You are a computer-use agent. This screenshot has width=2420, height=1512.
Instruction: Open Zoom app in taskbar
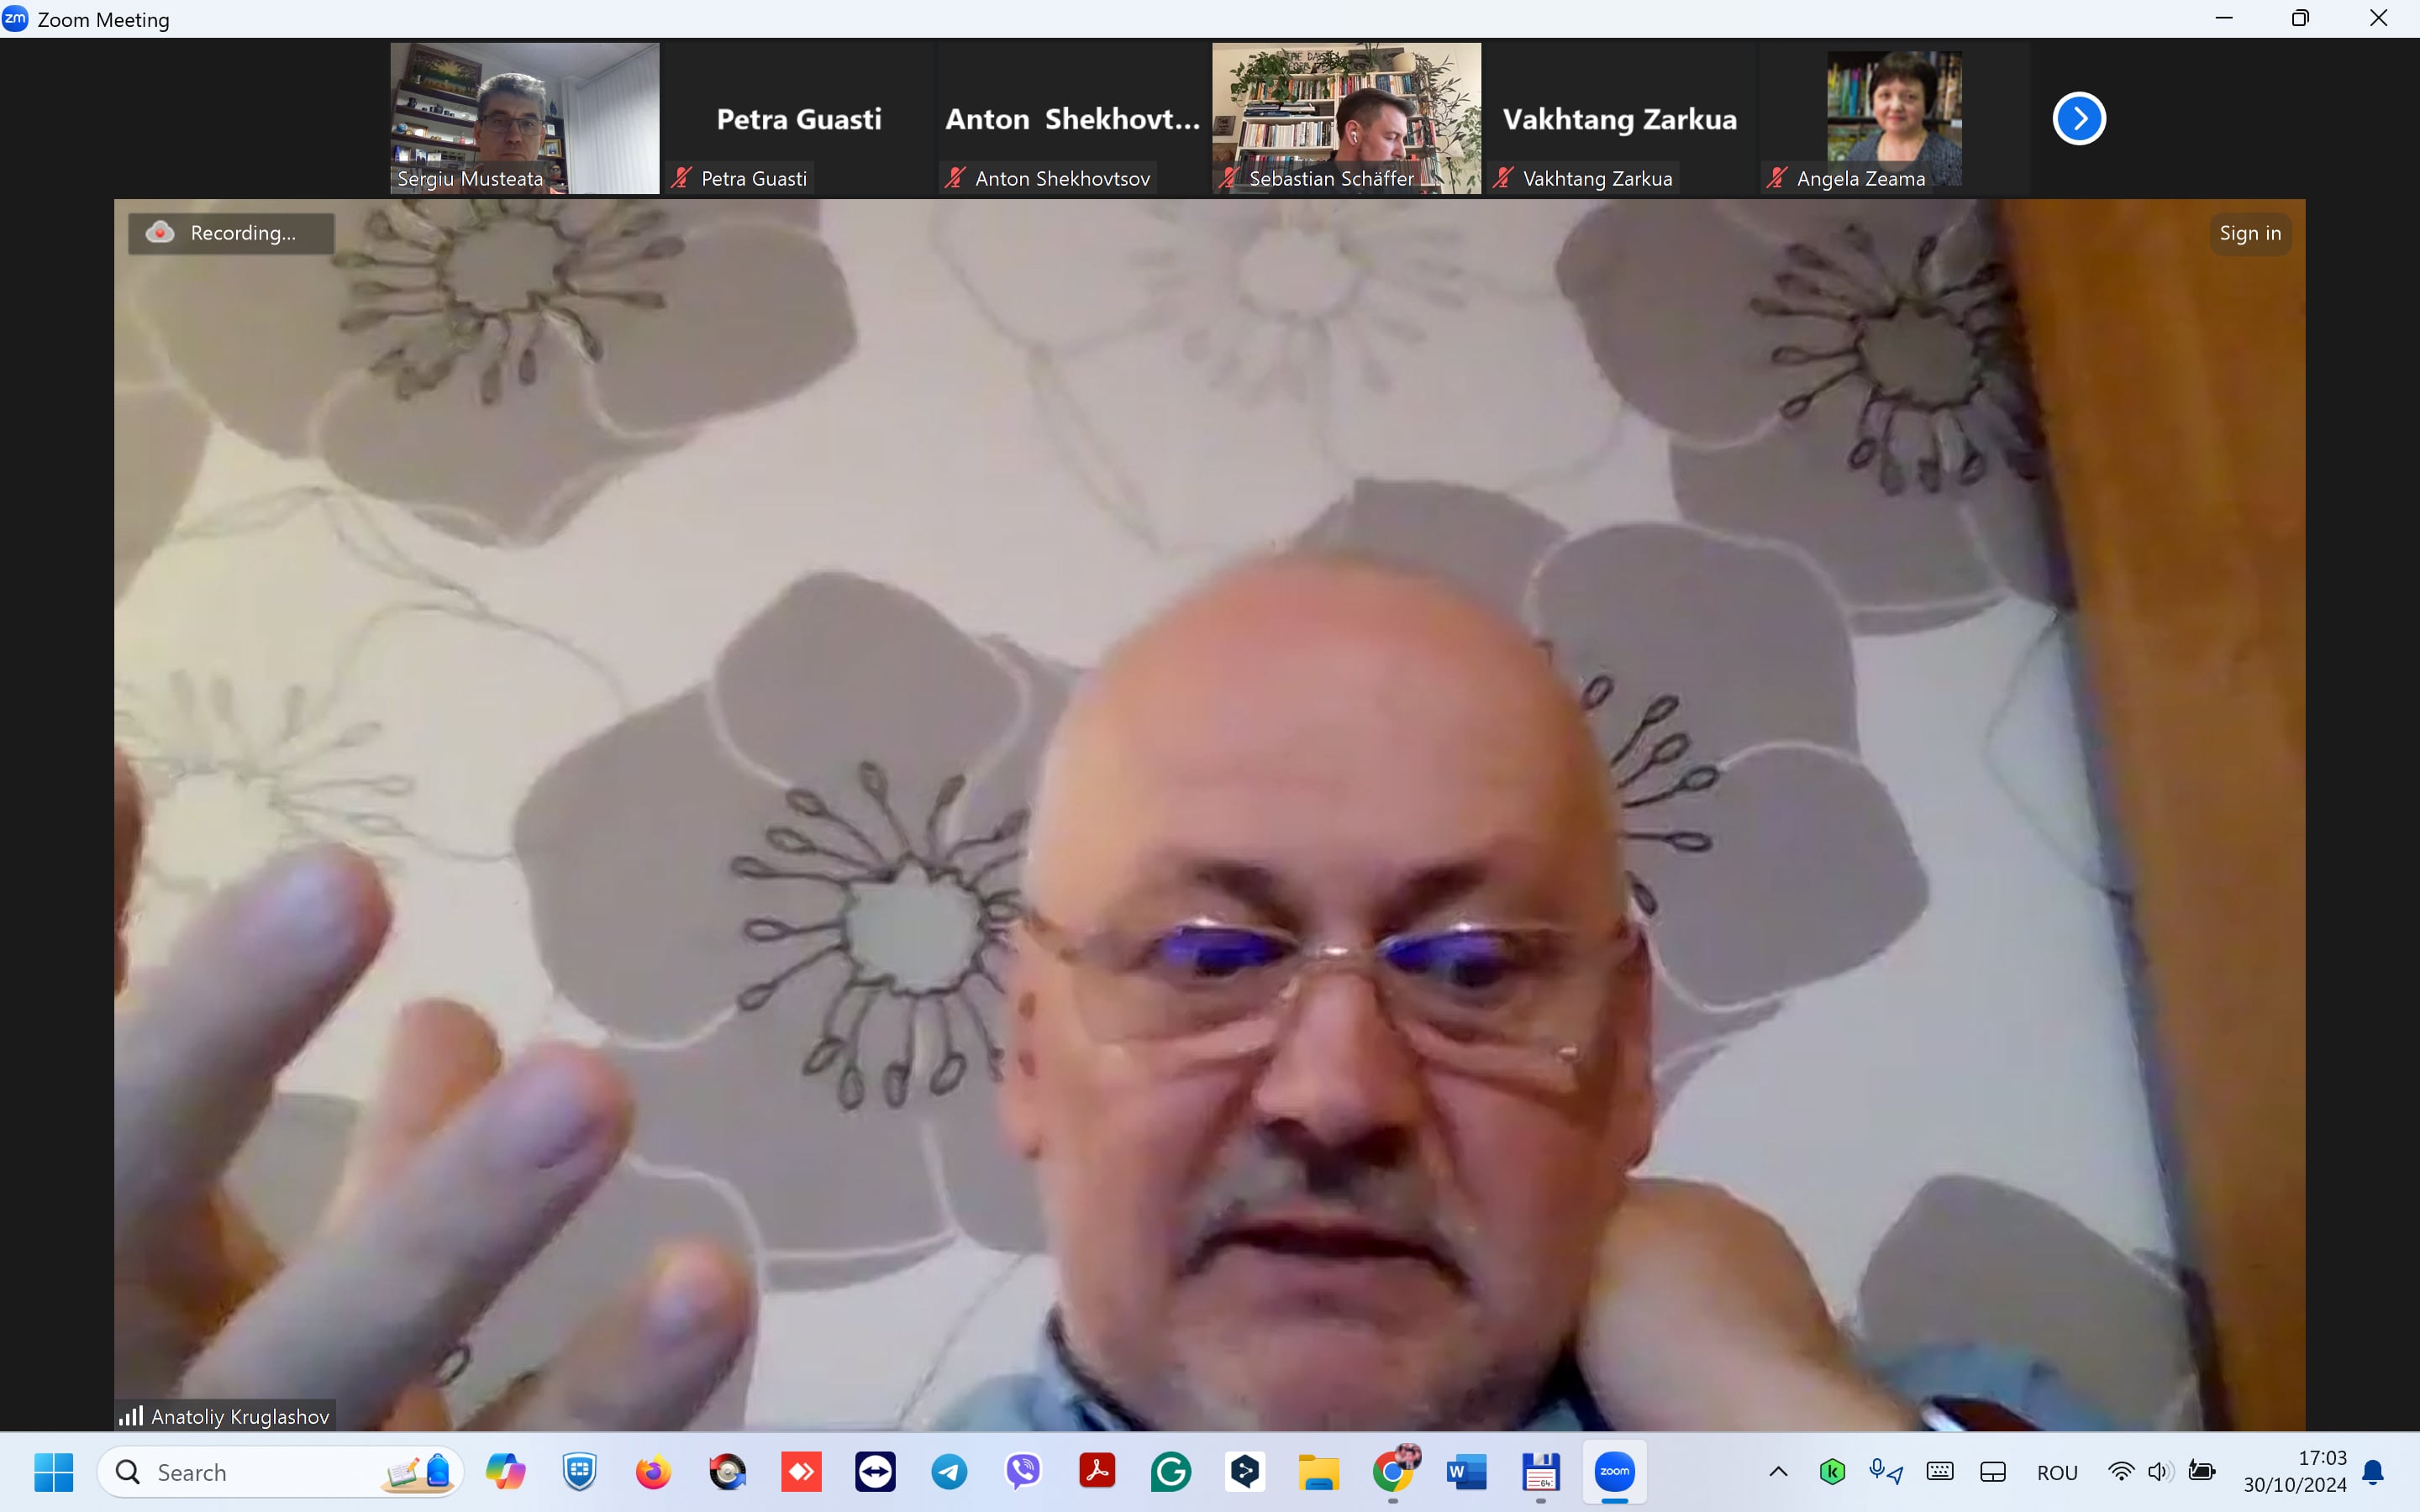[x=1613, y=1471]
